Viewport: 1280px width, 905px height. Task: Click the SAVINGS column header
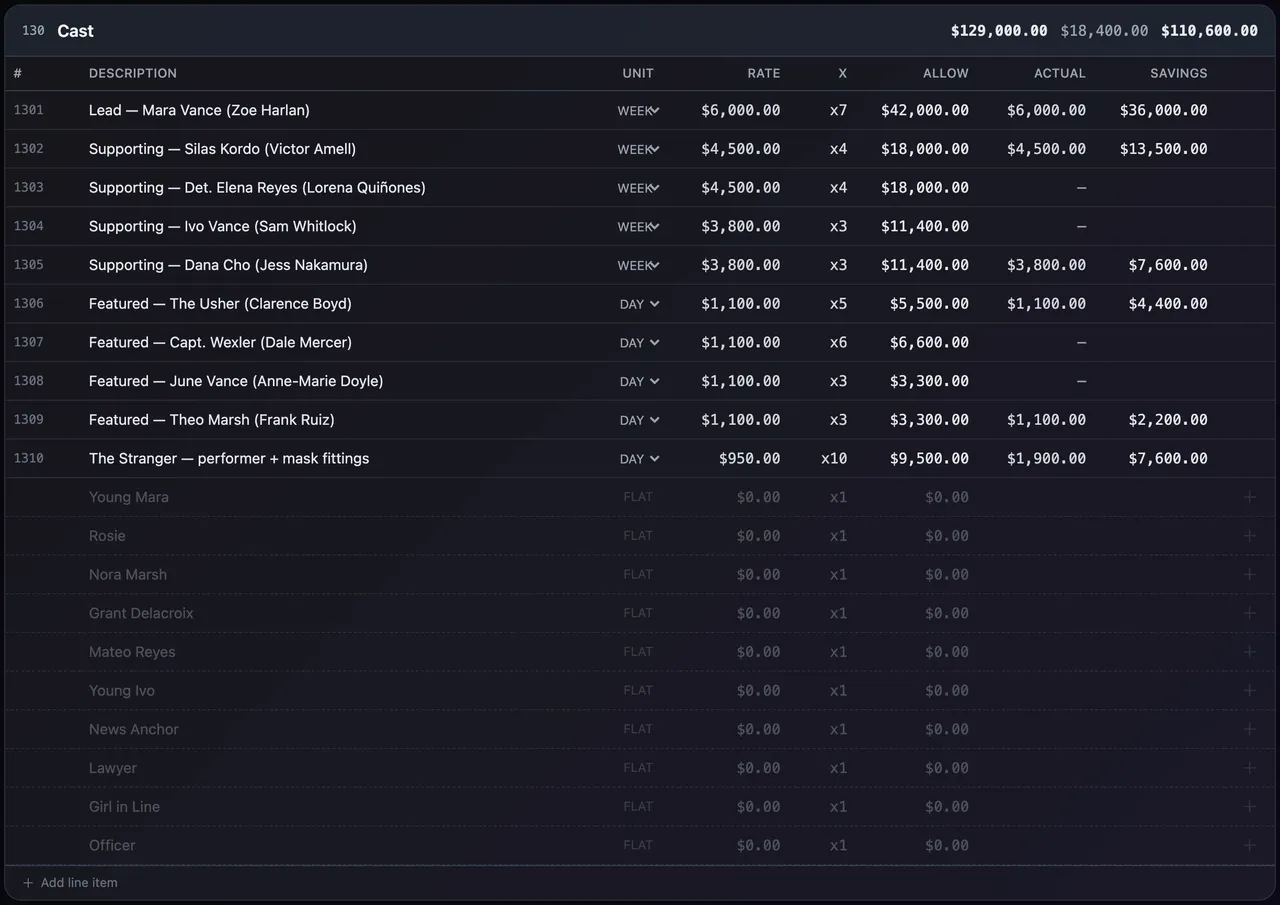point(1178,73)
